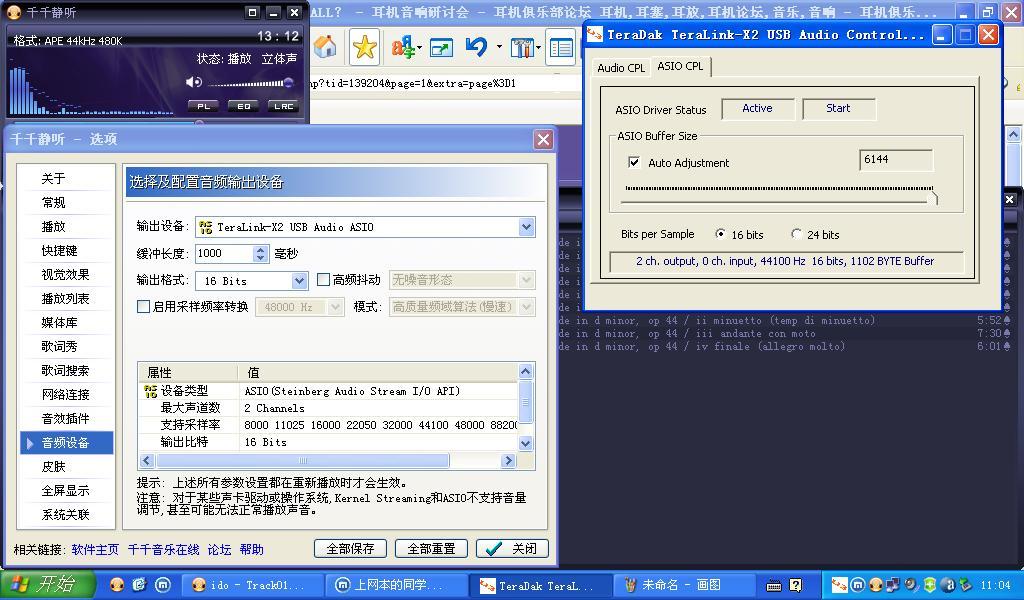Image resolution: width=1024 pixels, height=600 pixels.
Task: Switch to ido - Track01 taskbar window
Action: [x=251, y=585]
